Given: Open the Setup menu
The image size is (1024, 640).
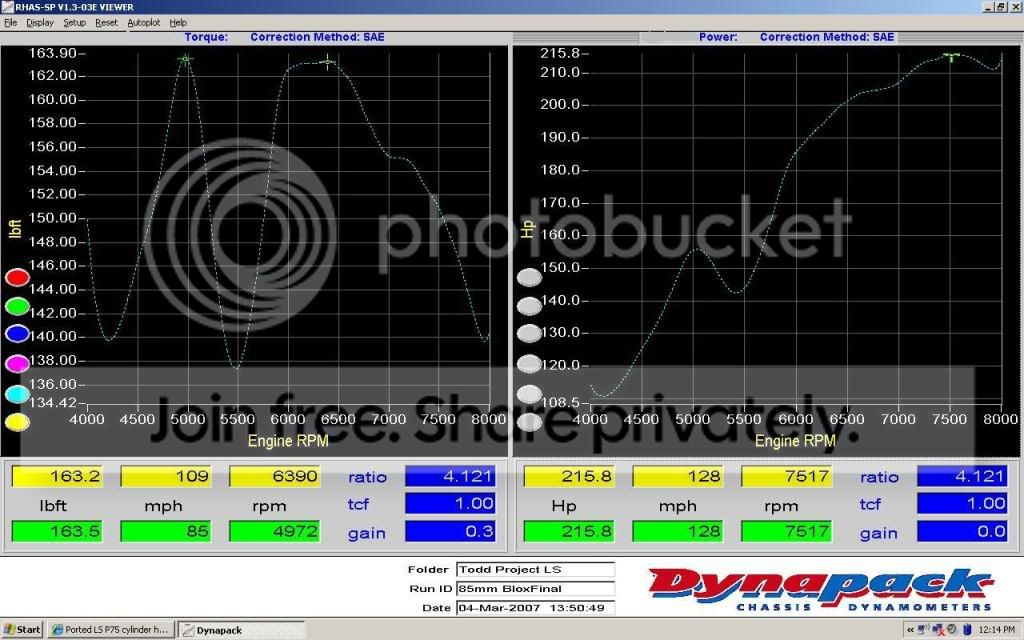Looking at the screenshot, I should (75, 22).
